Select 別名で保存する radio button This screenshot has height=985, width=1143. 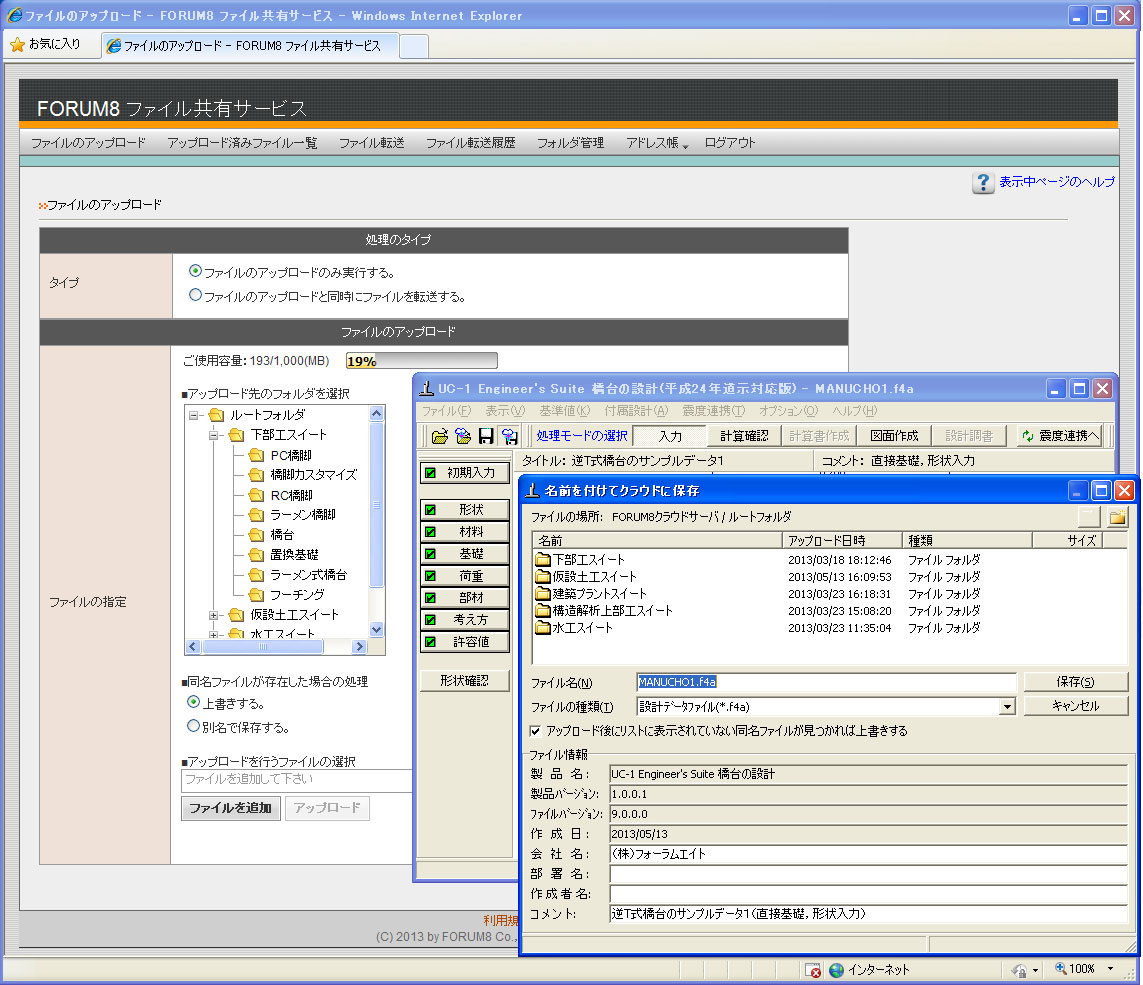[193, 726]
